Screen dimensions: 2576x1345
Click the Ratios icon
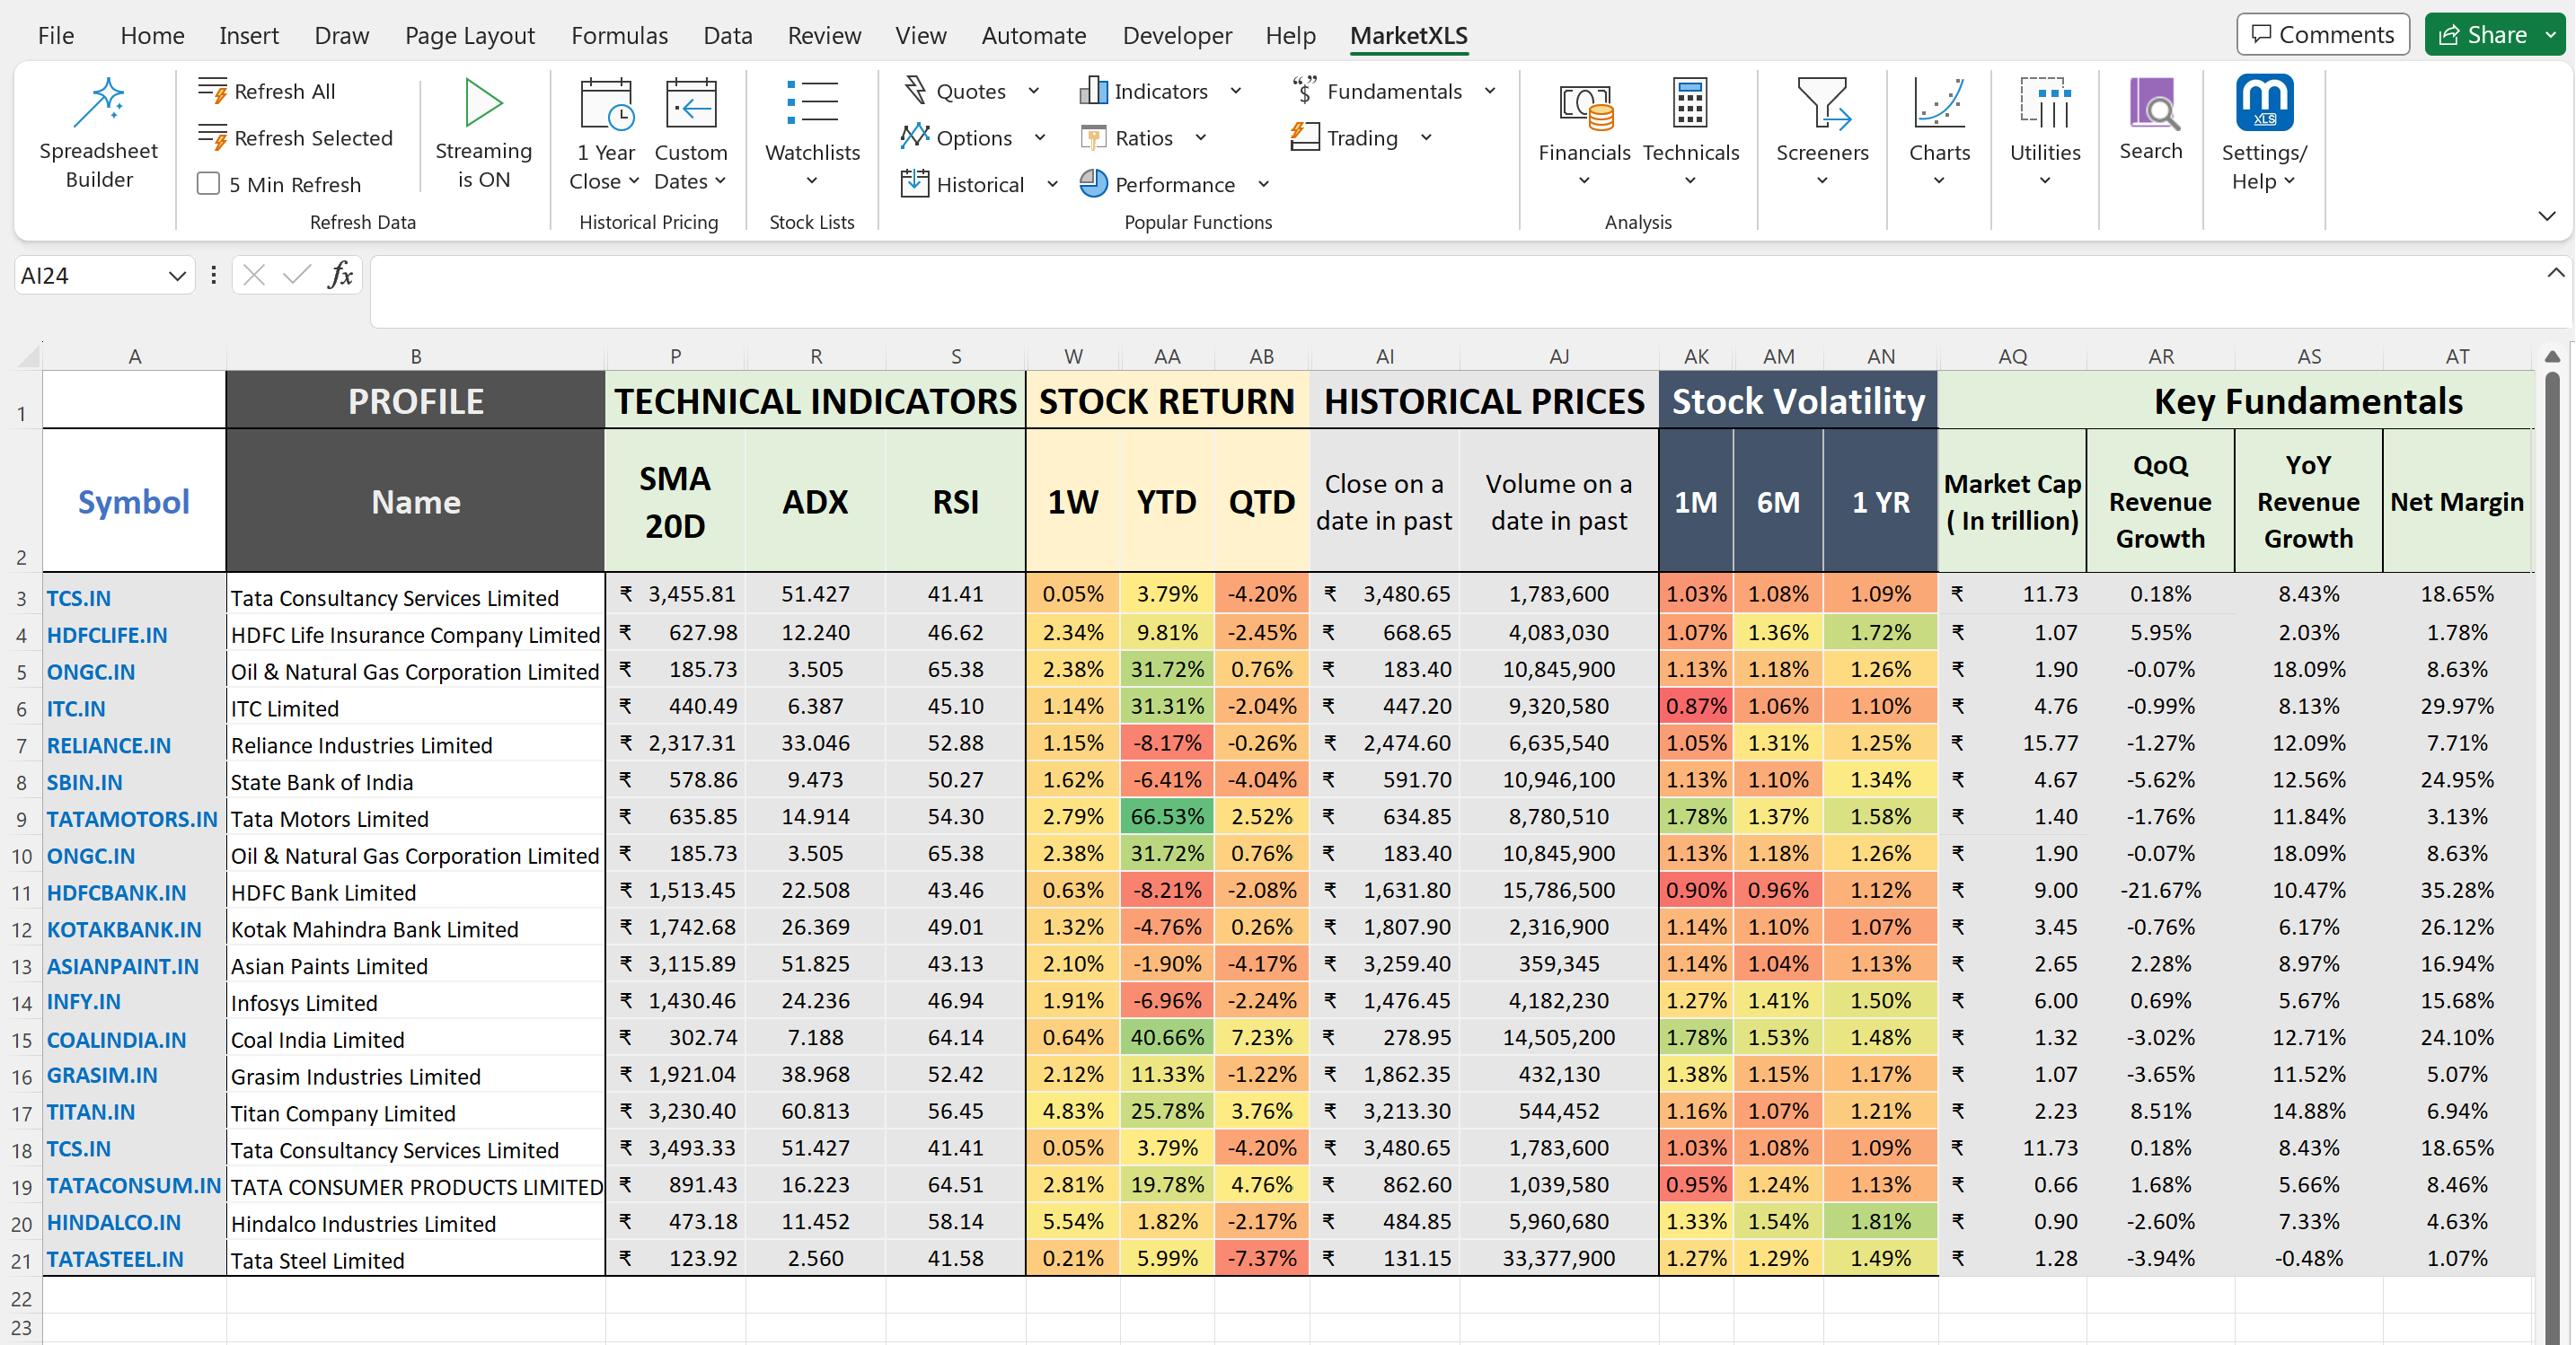tap(1093, 137)
